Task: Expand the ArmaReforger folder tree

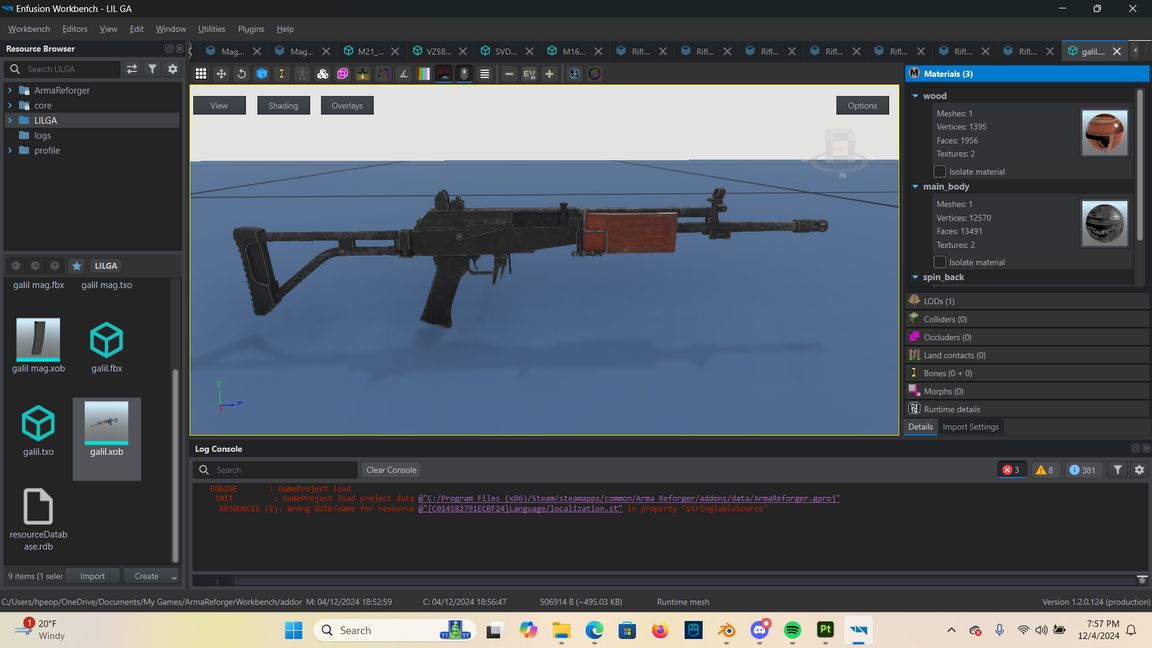Action: [10, 90]
